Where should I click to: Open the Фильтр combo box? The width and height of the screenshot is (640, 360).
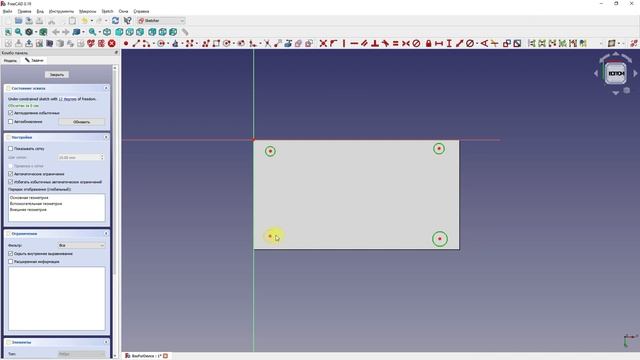[81, 245]
